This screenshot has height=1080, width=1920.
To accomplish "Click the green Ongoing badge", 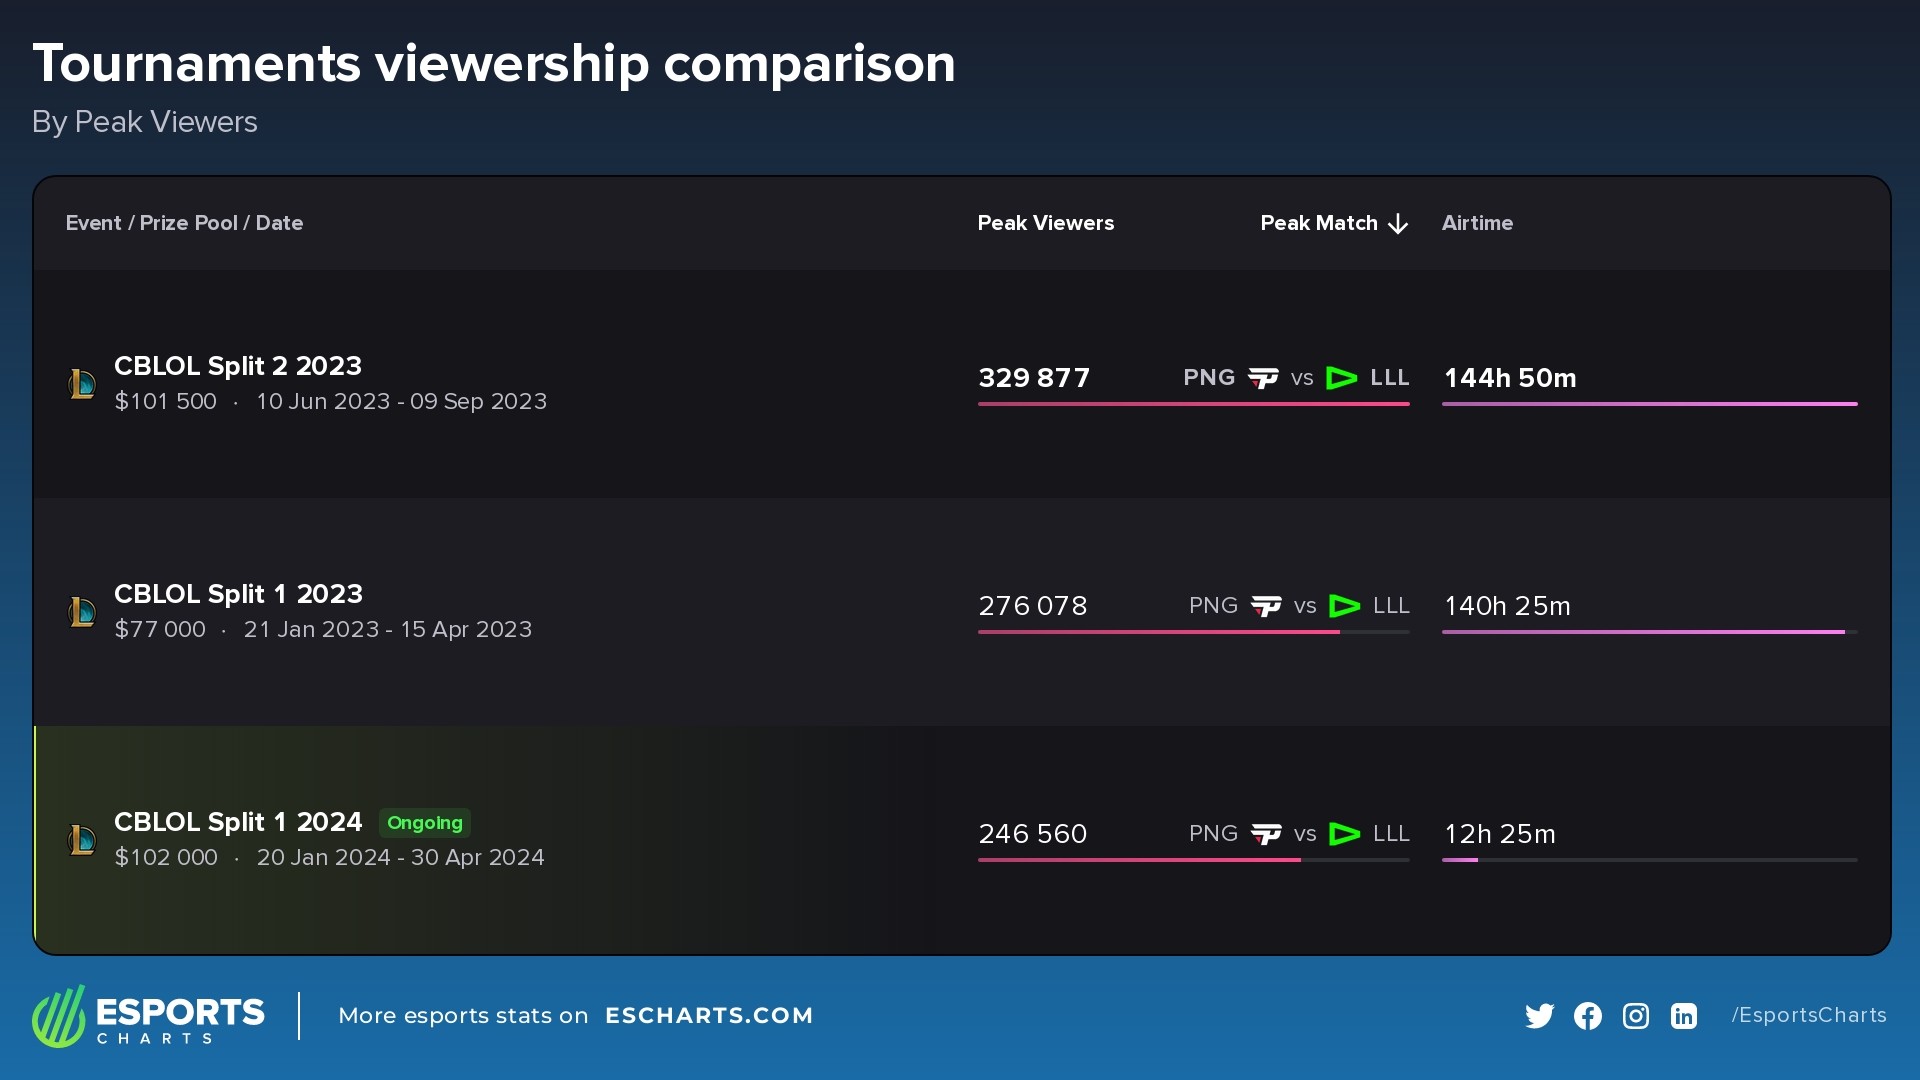I will click(425, 823).
